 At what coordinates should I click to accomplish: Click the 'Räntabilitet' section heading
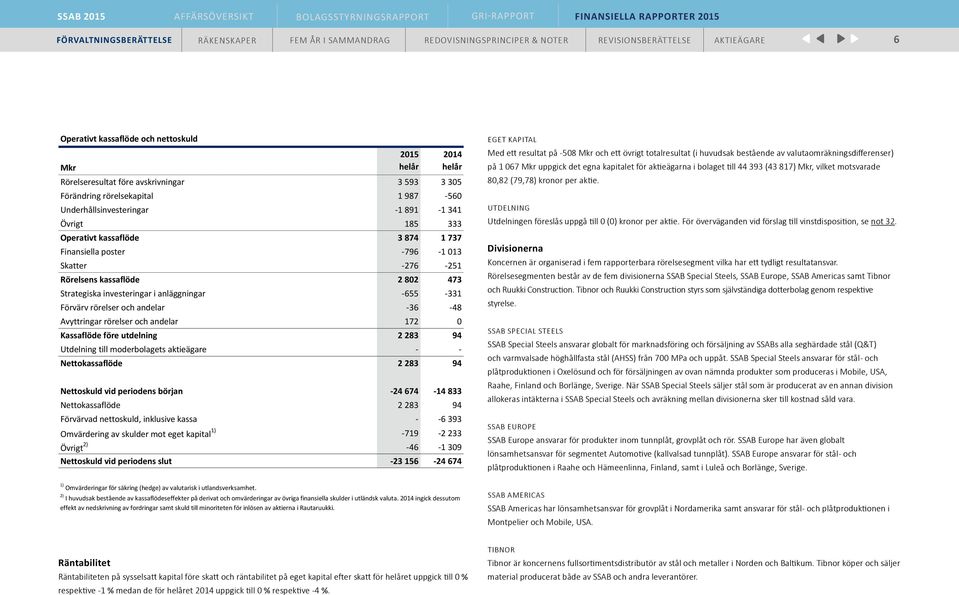(84, 563)
